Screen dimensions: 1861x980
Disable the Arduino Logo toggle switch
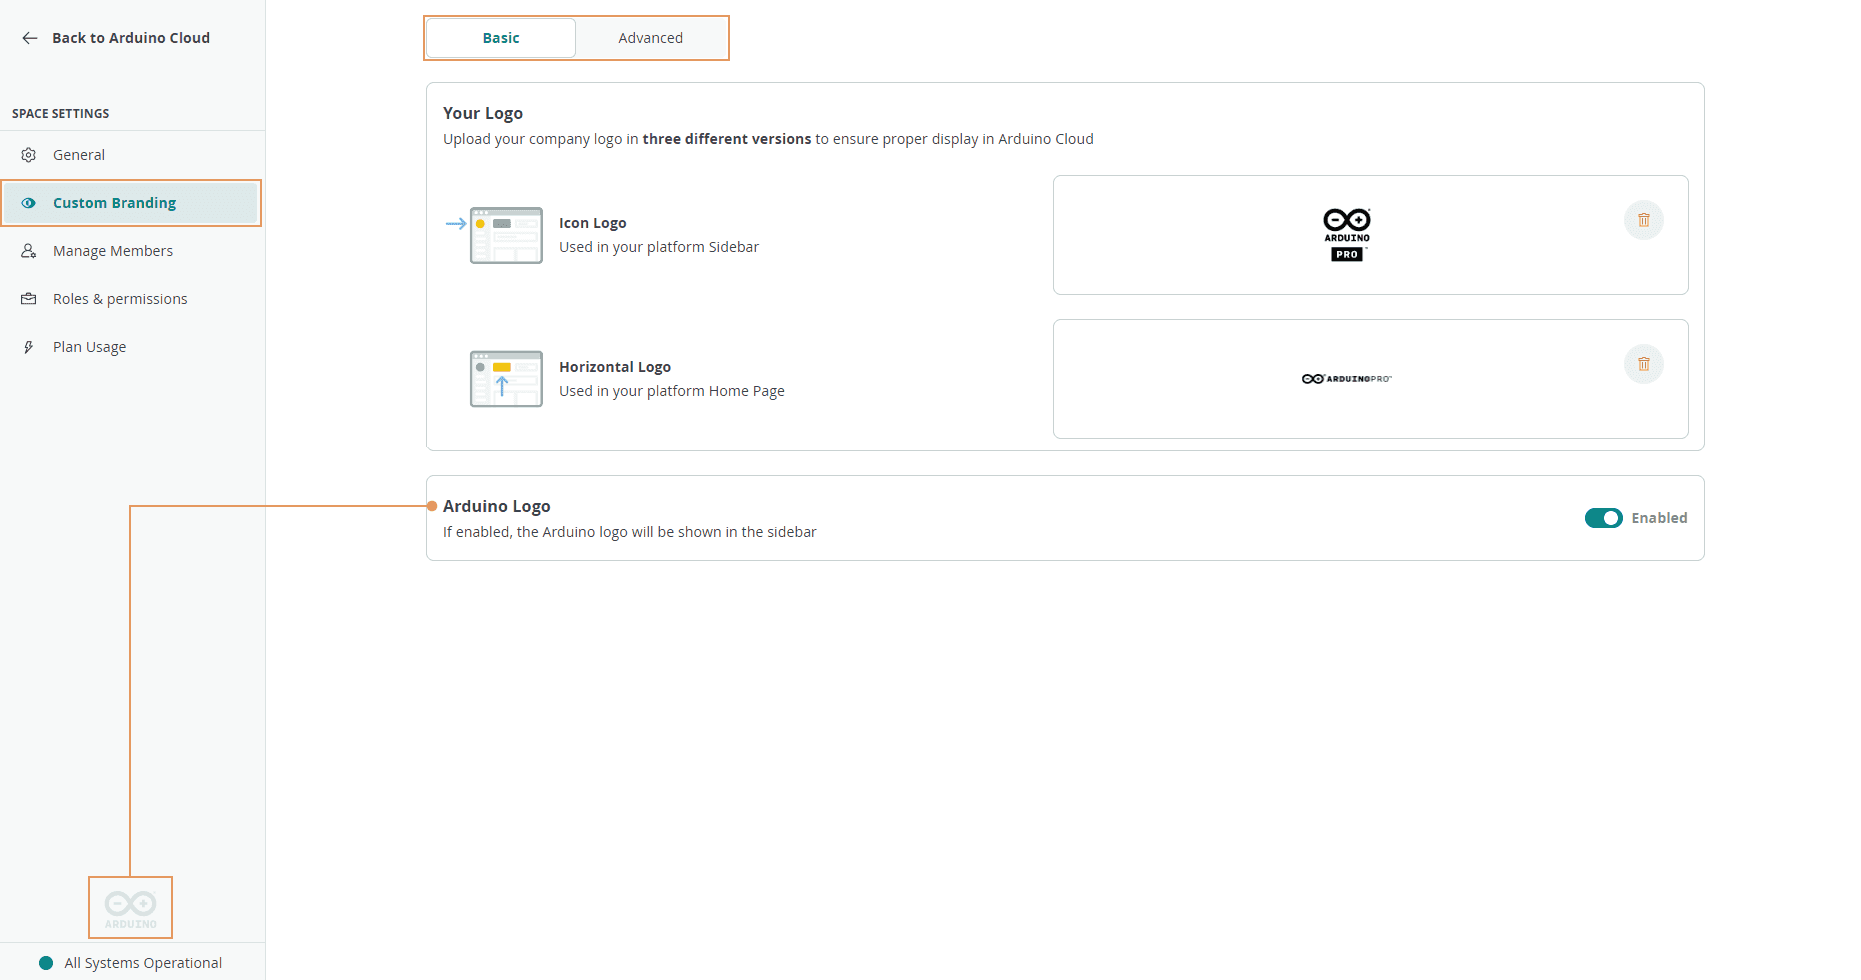tap(1603, 518)
